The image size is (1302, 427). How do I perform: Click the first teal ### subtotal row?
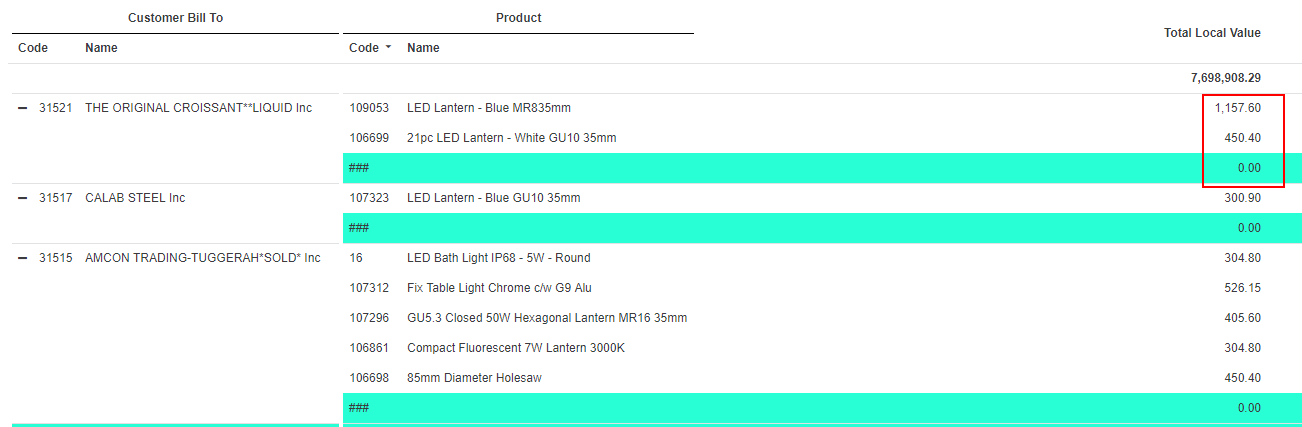tap(822, 168)
